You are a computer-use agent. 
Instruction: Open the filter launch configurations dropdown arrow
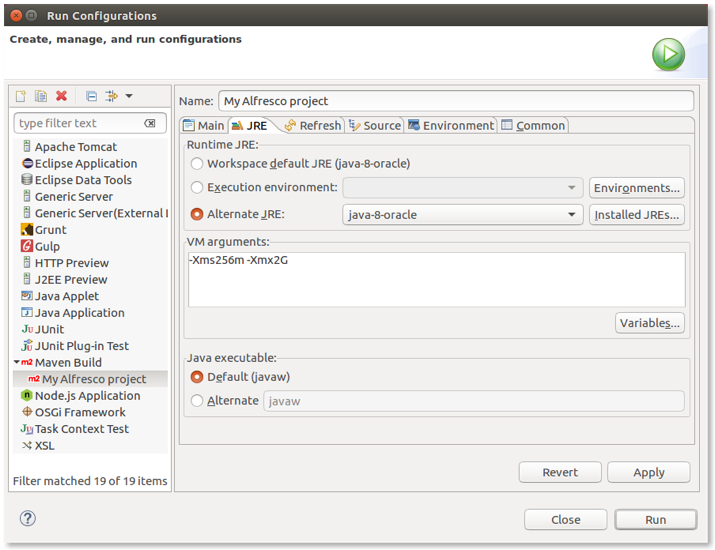coord(129,97)
